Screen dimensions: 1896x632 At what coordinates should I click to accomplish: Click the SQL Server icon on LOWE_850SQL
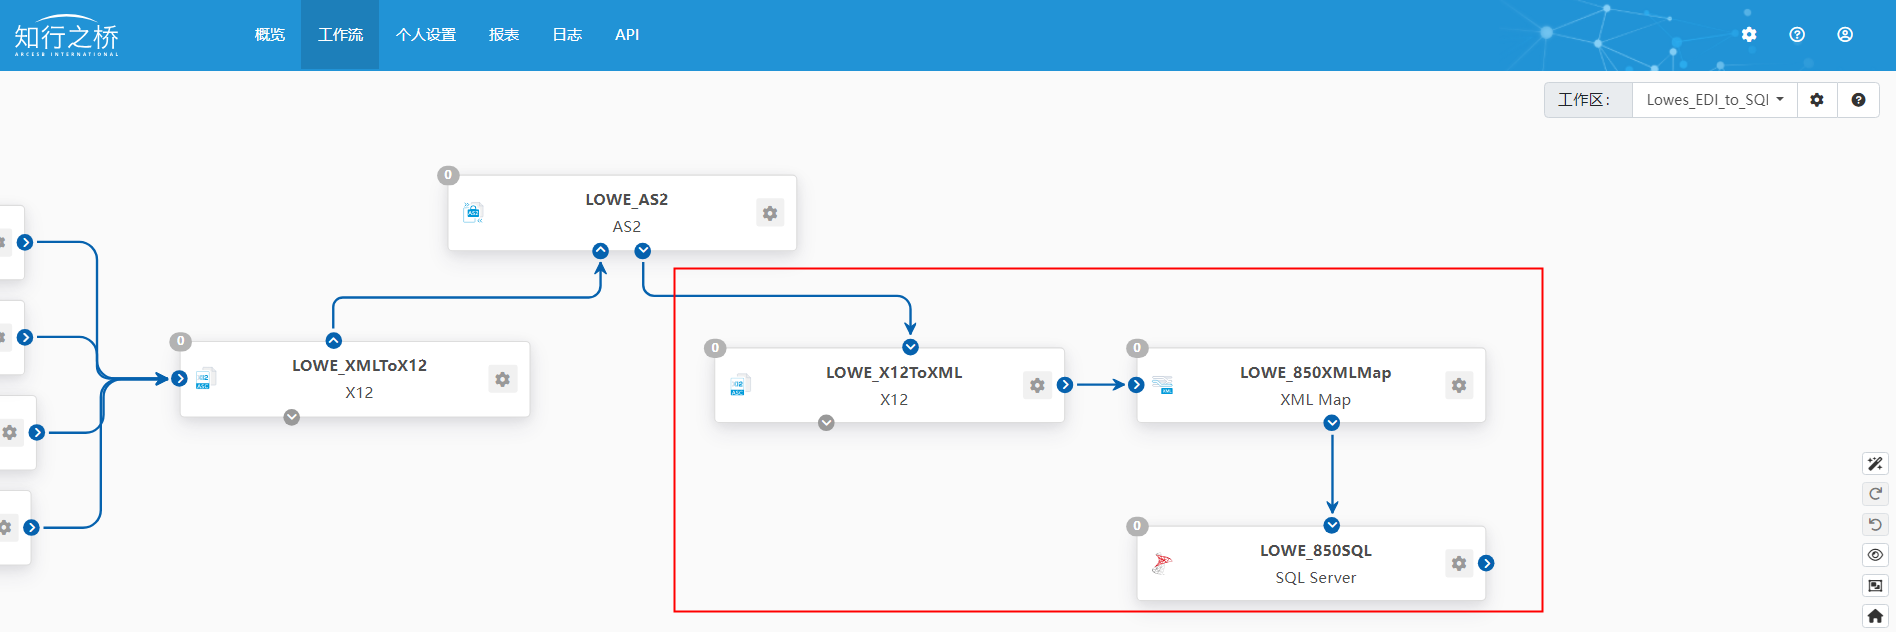click(1162, 563)
